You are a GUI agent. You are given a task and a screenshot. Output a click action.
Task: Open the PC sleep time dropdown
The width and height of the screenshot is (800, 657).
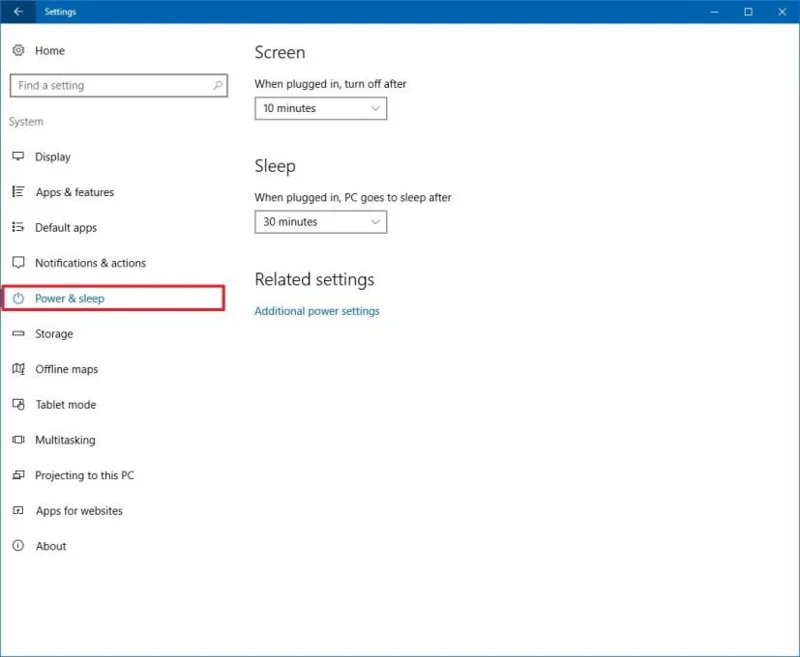pos(320,222)
